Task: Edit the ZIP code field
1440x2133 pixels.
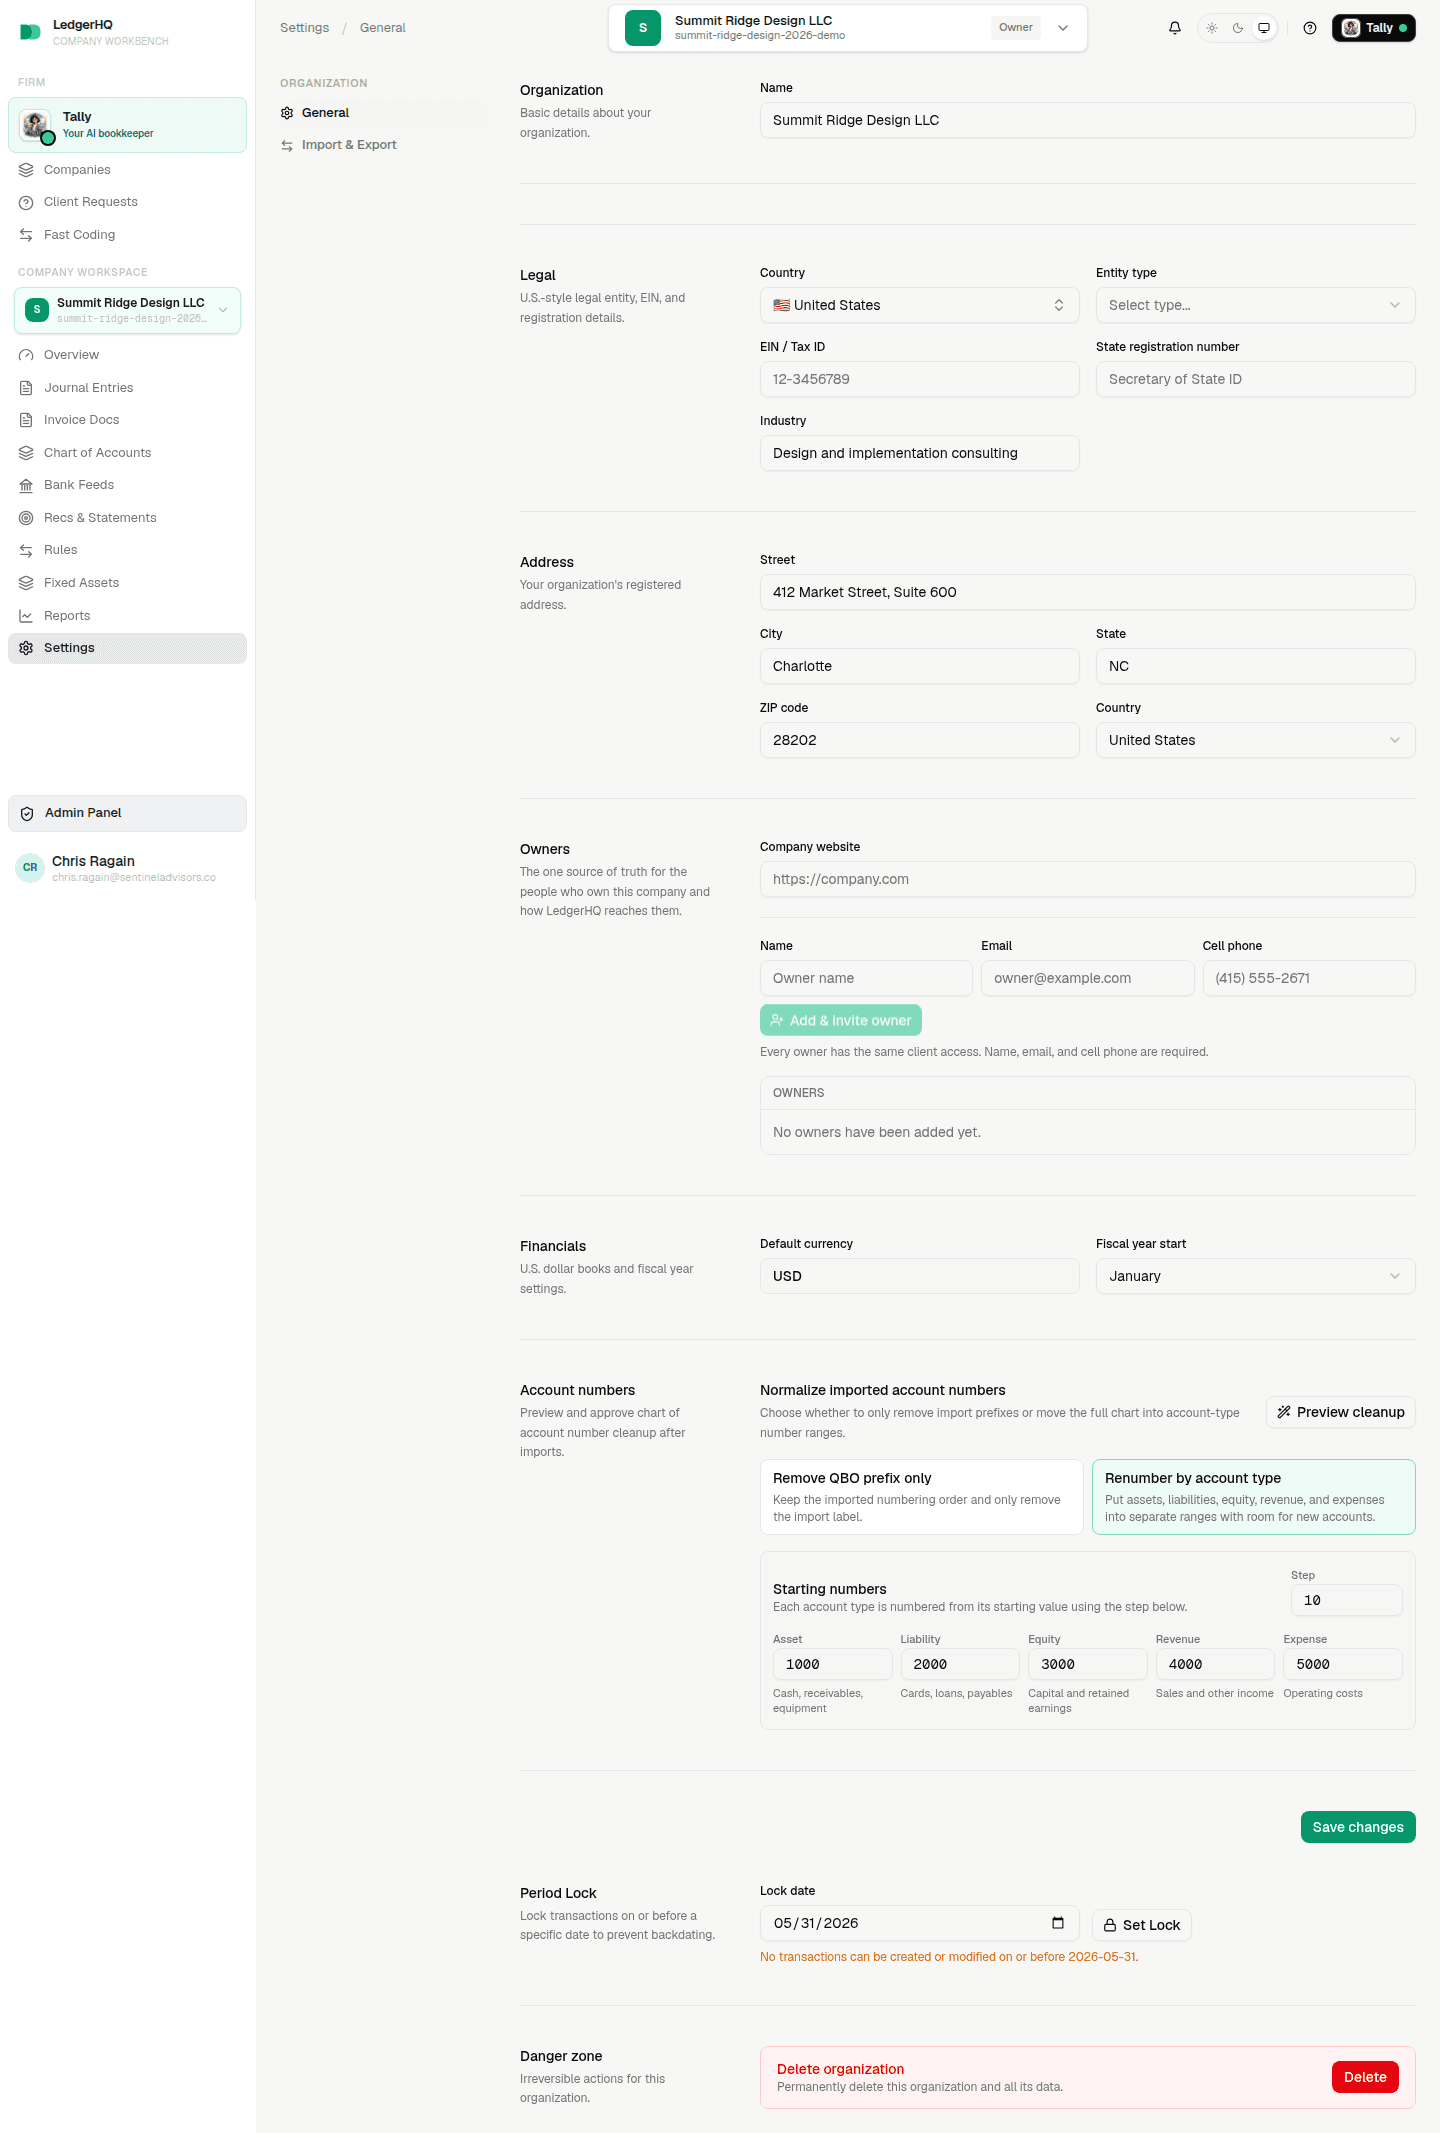Action: click(x=919, y=740)
